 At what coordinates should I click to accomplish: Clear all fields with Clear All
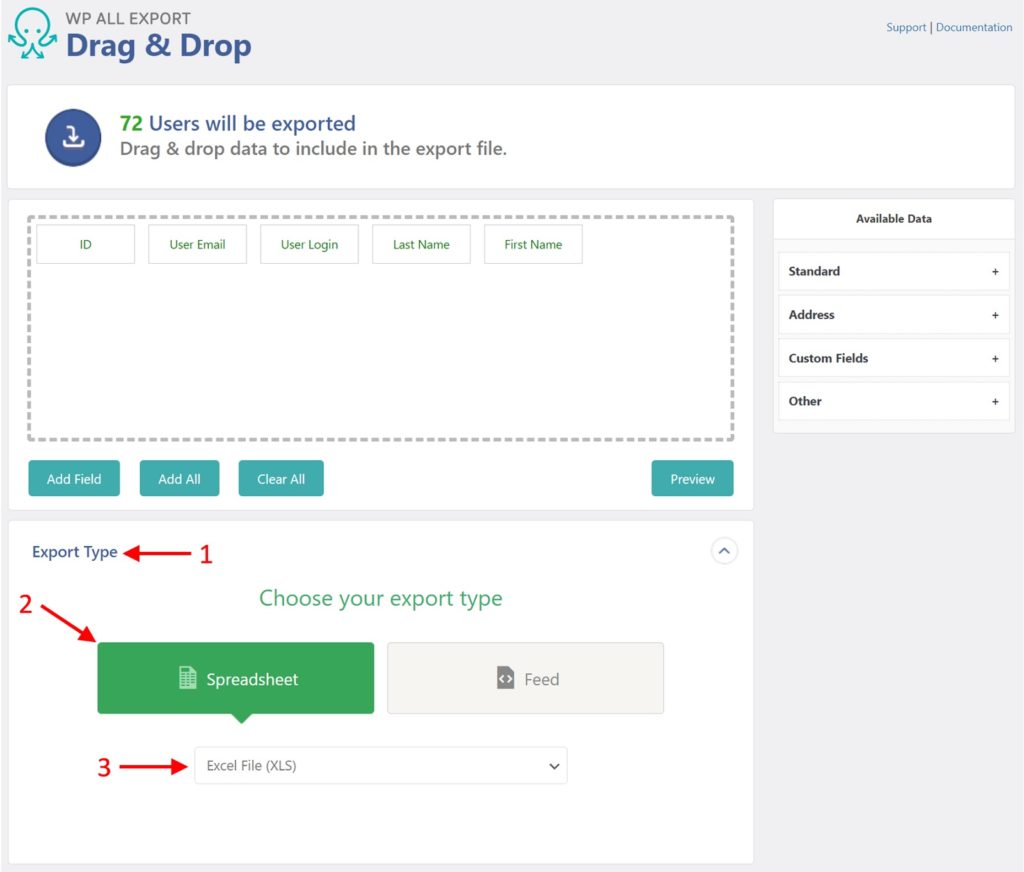[280, 478]
